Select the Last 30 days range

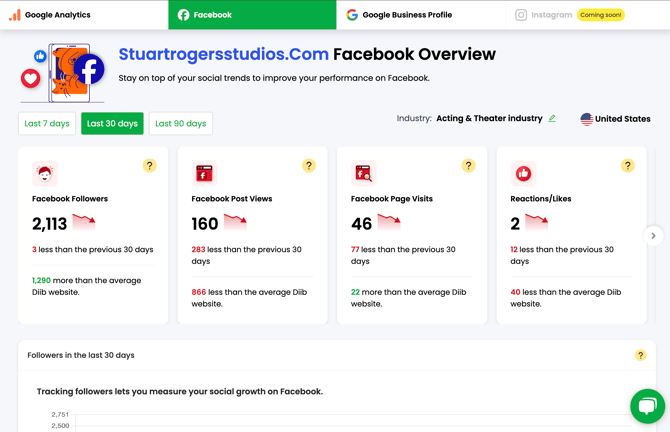112,124
